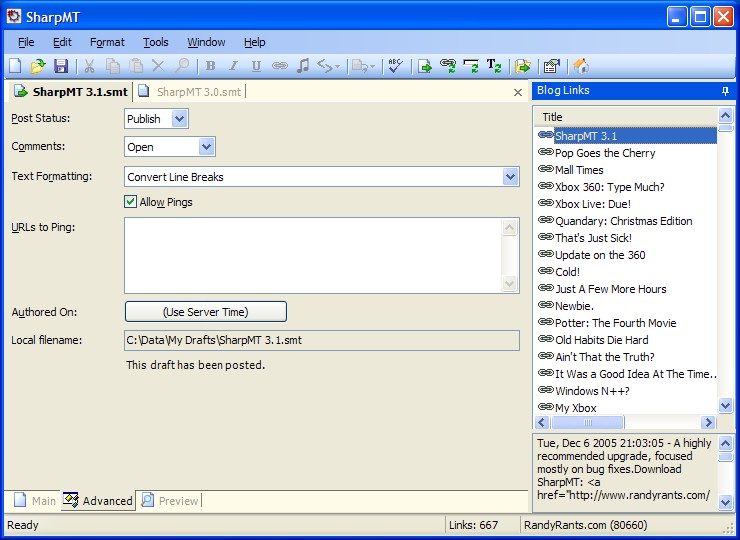Click the 'Links: 667' status bar entry
This screenshot has height=540, width=740.
[473, 525]
